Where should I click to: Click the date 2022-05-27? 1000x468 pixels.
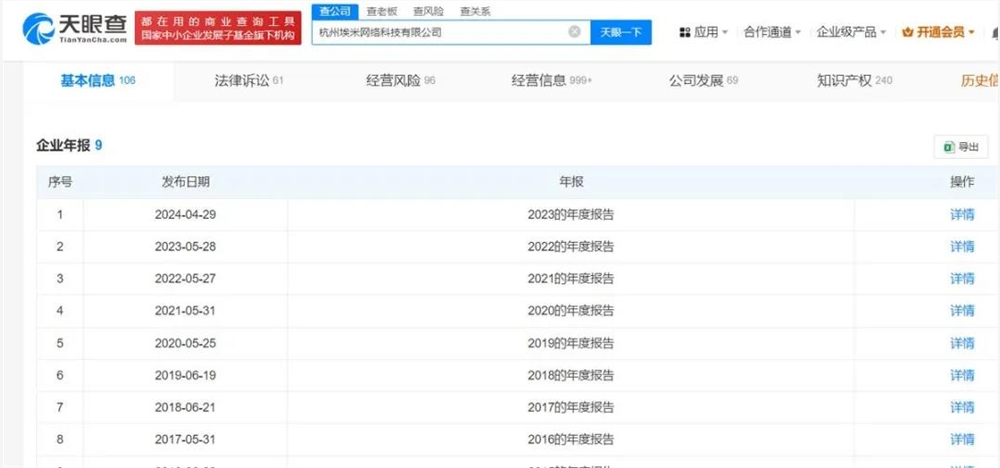point(186,279)
